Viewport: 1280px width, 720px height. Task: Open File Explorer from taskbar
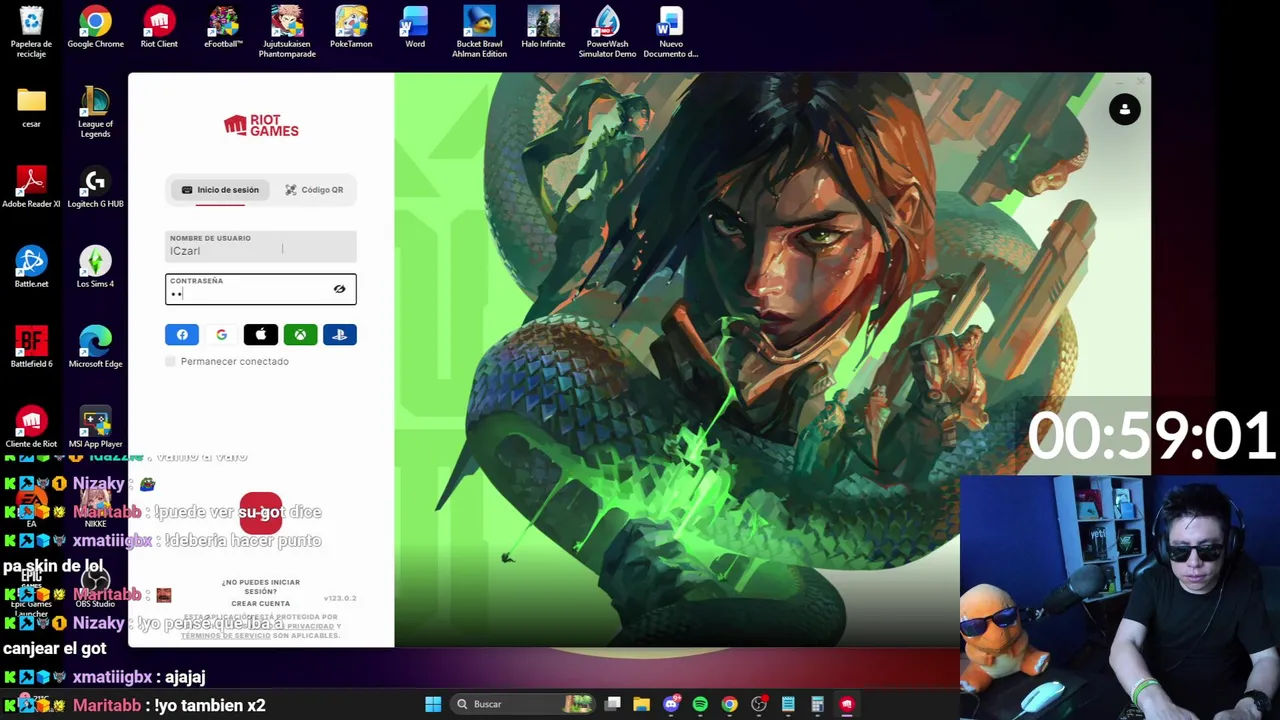point(642,704)
